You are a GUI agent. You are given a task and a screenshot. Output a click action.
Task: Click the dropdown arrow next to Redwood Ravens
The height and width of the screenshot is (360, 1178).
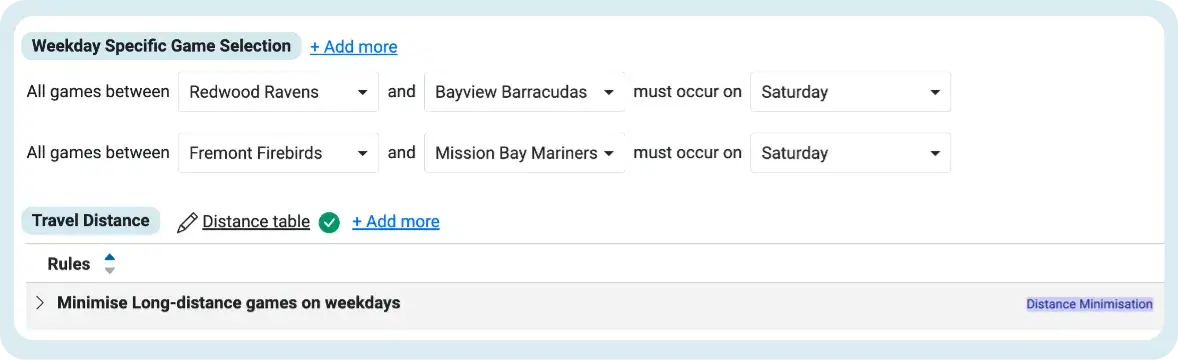(362, 92)
